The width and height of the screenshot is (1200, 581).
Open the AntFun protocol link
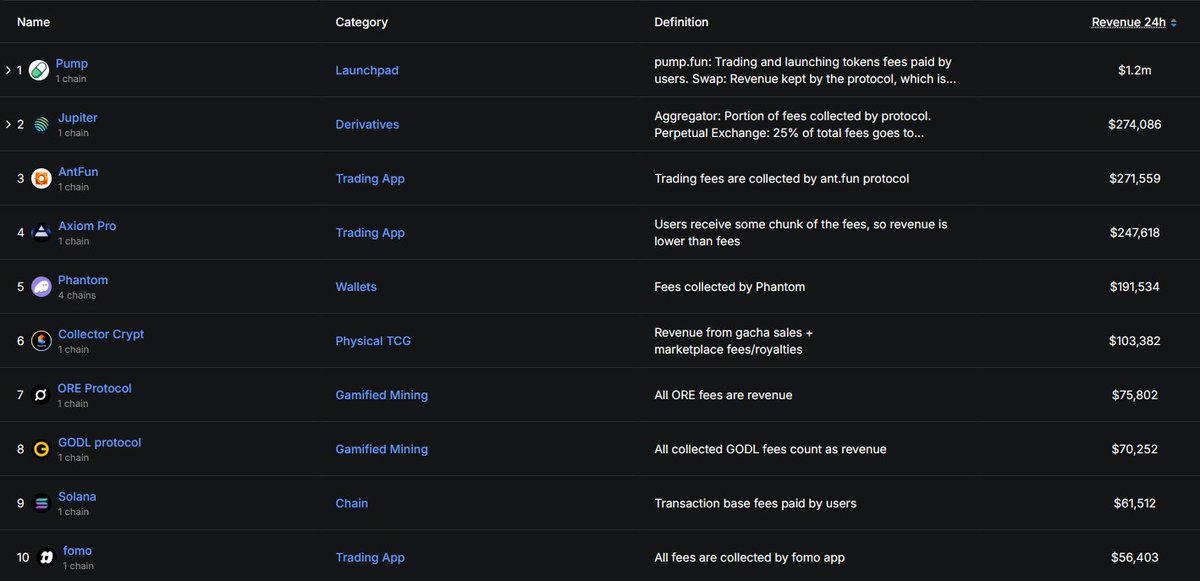click(x=78, y=172)
